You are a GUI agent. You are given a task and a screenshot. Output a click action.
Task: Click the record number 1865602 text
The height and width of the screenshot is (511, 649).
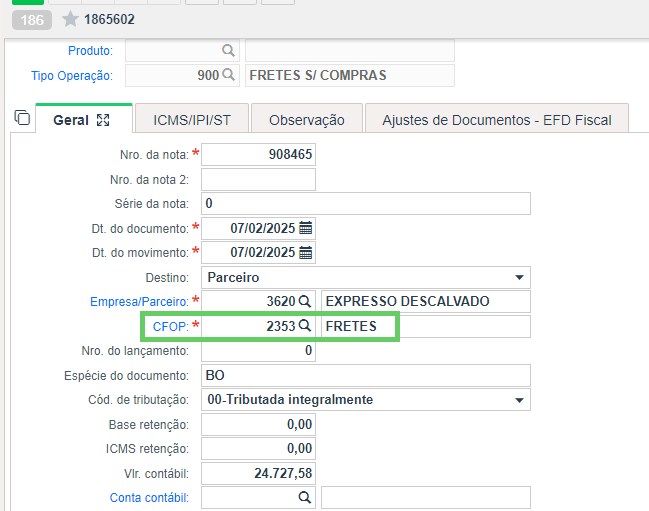109,19
